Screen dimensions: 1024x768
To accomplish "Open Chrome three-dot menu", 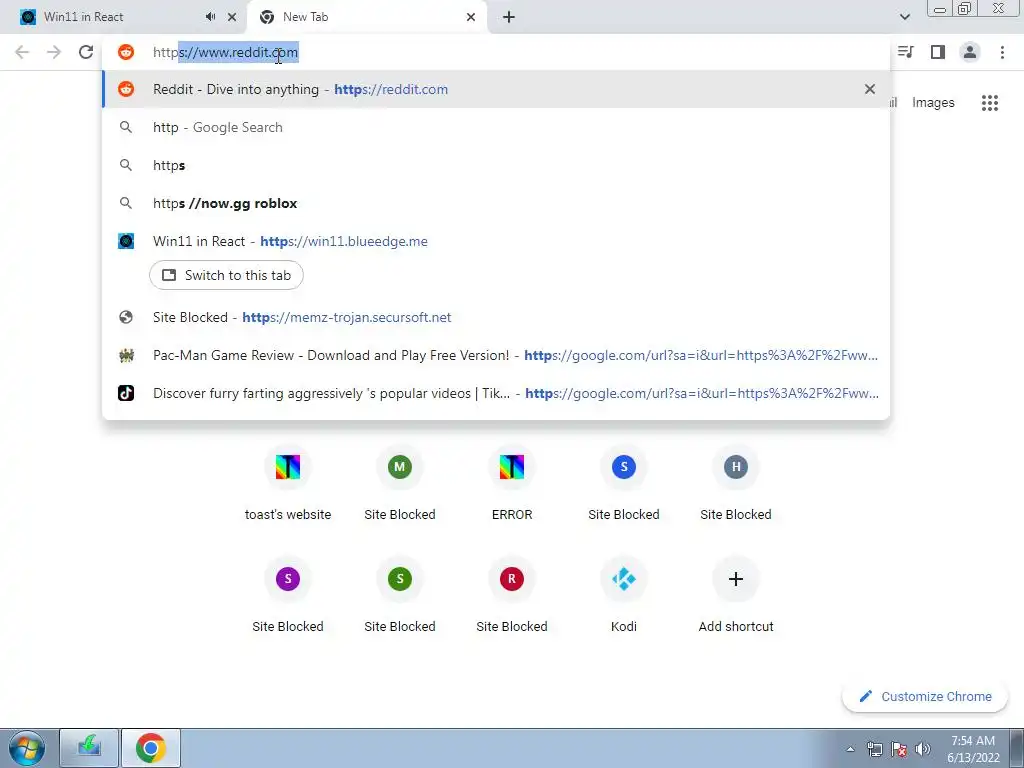I will pos(1002,52).
